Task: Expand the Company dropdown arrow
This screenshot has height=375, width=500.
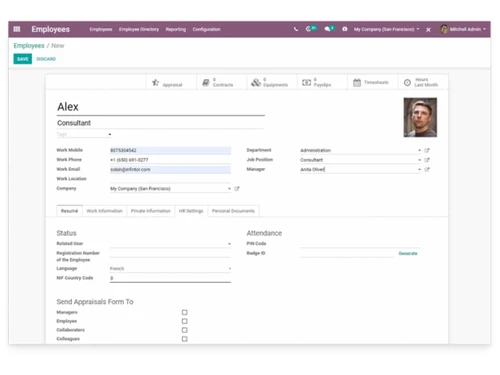Action: [x=229, y=189]
